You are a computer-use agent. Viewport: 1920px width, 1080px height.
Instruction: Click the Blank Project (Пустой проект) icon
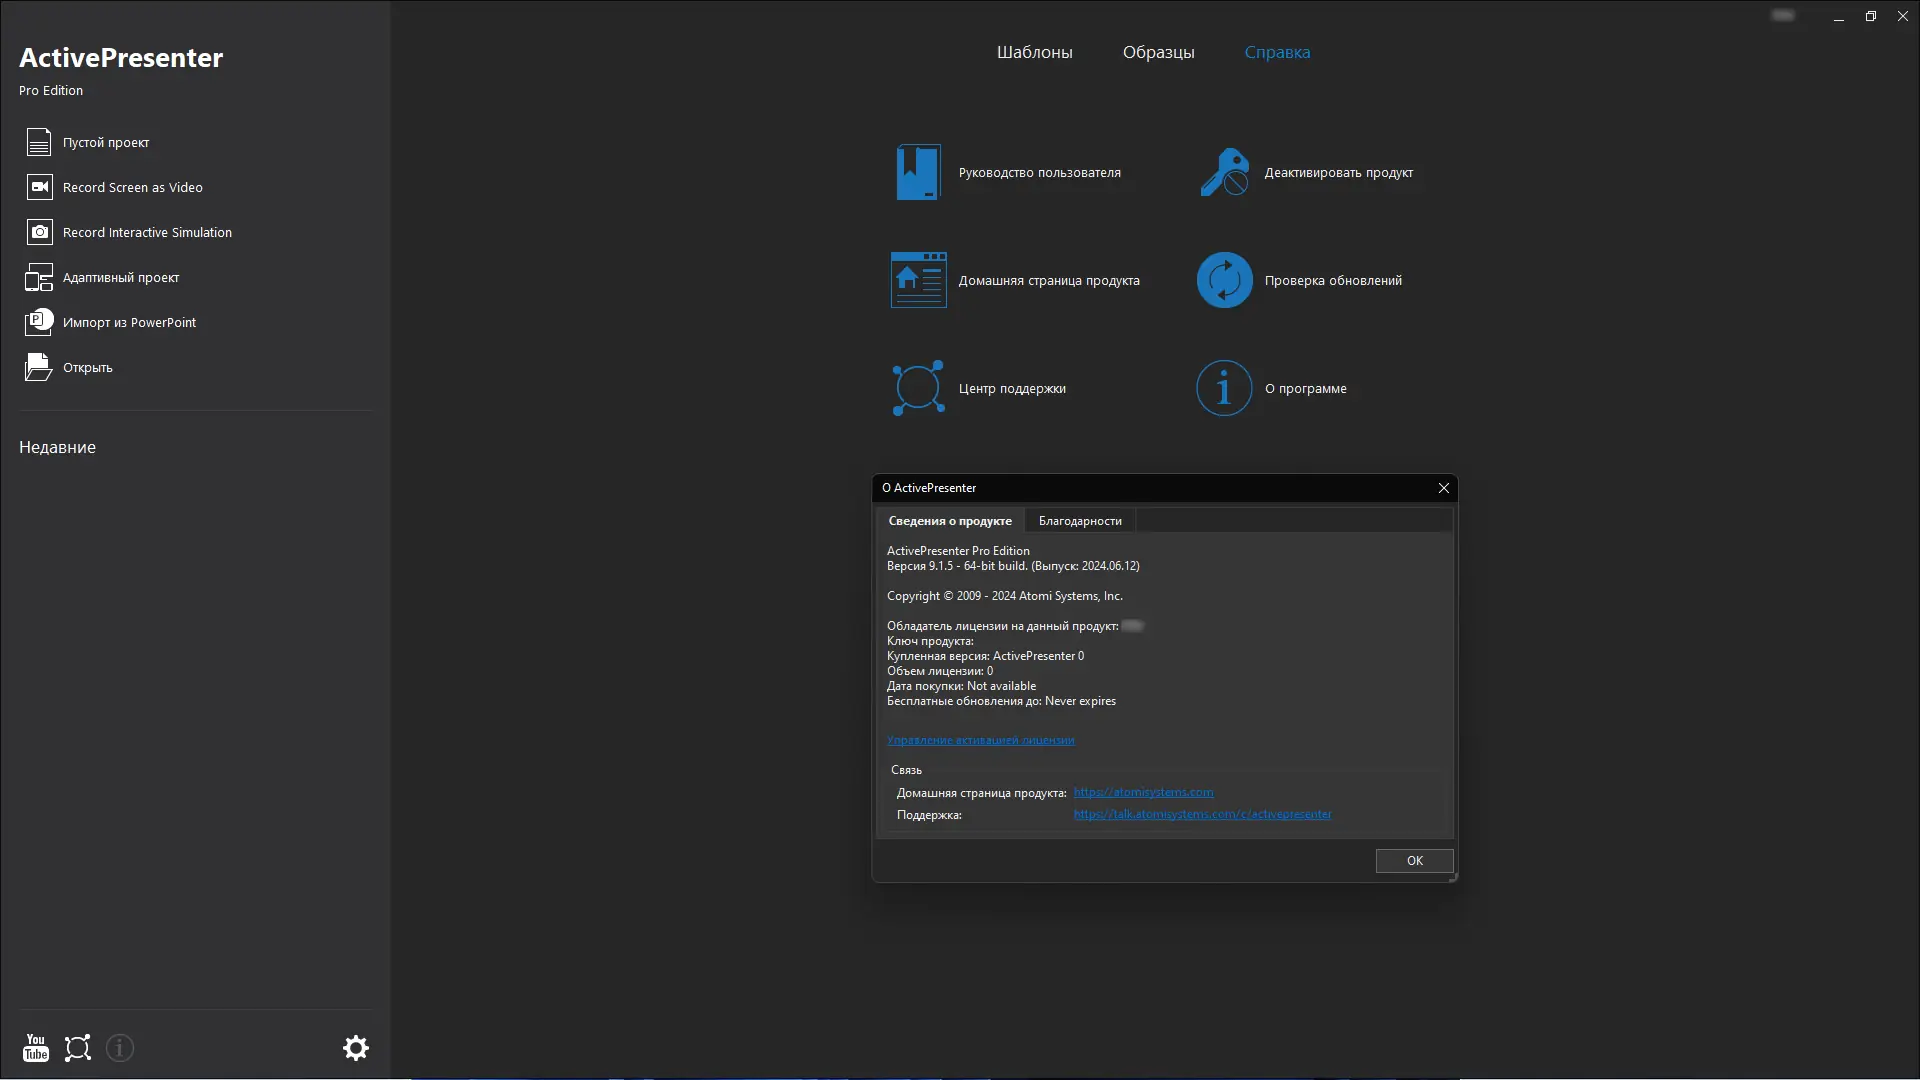click(39, 143)
